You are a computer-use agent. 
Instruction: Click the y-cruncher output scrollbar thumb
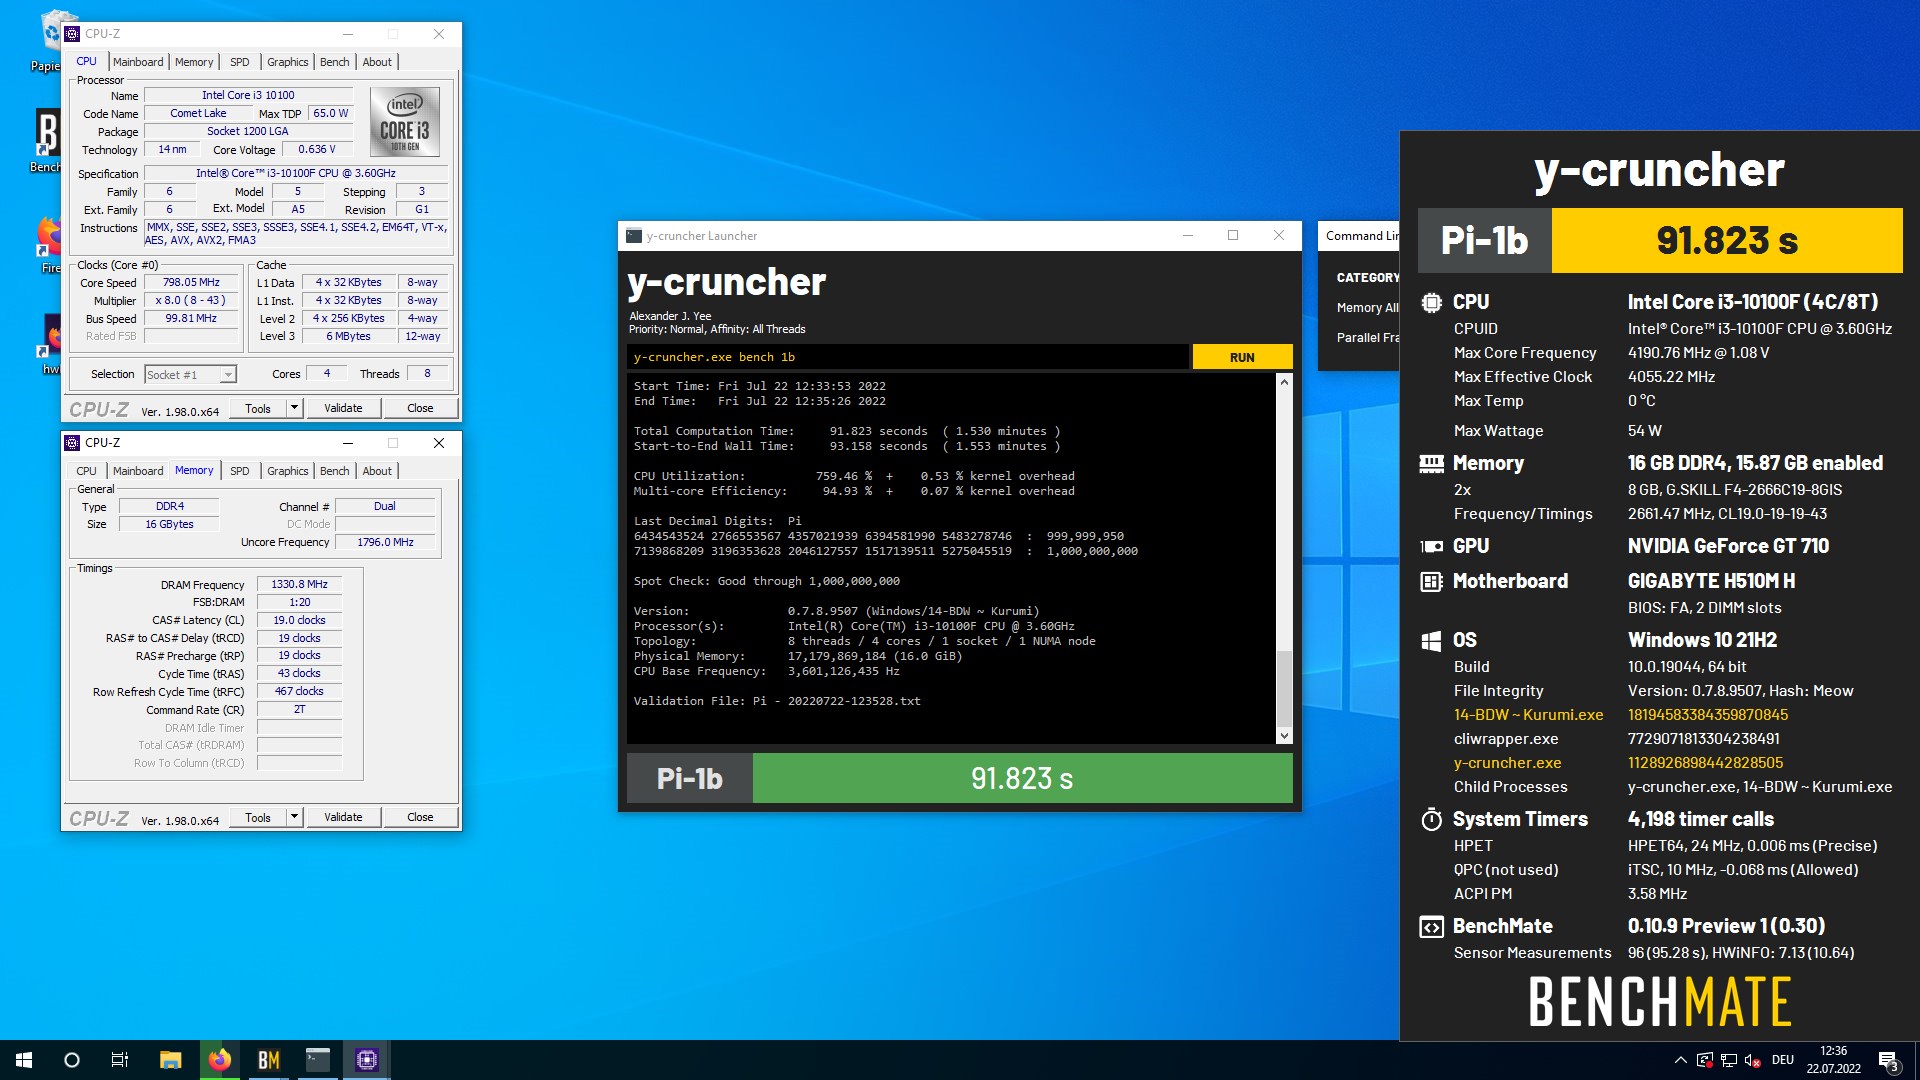point(1284,688)
